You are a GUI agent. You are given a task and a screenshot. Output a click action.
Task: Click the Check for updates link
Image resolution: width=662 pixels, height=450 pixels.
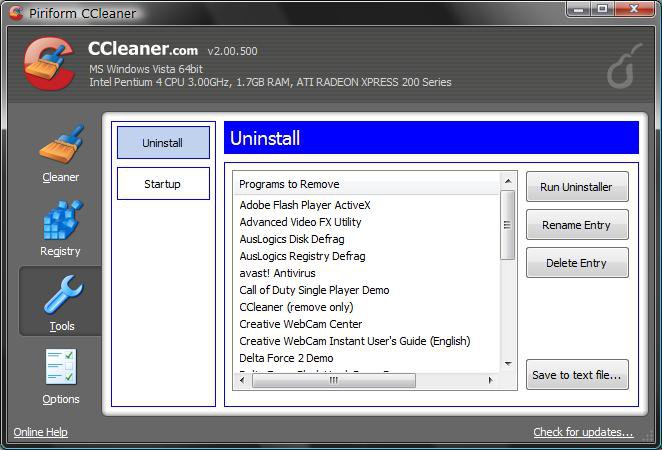[583, 432]
